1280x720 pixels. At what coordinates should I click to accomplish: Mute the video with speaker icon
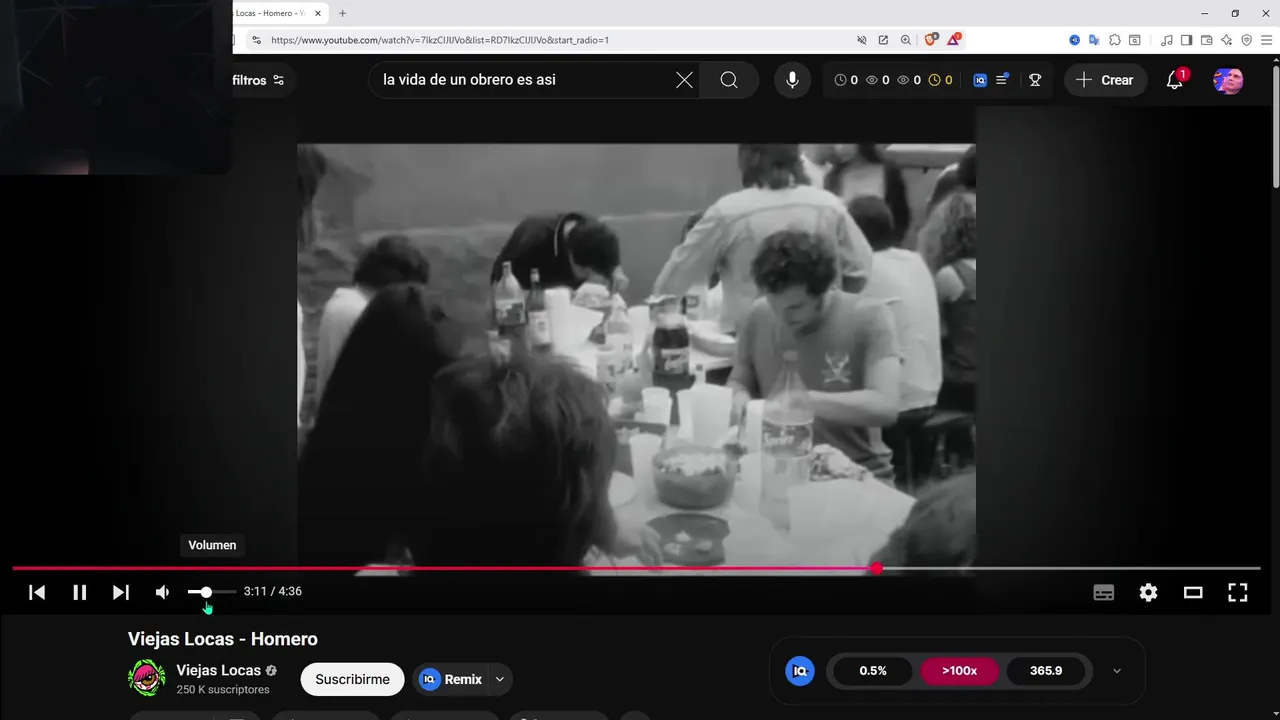point(162,592)
